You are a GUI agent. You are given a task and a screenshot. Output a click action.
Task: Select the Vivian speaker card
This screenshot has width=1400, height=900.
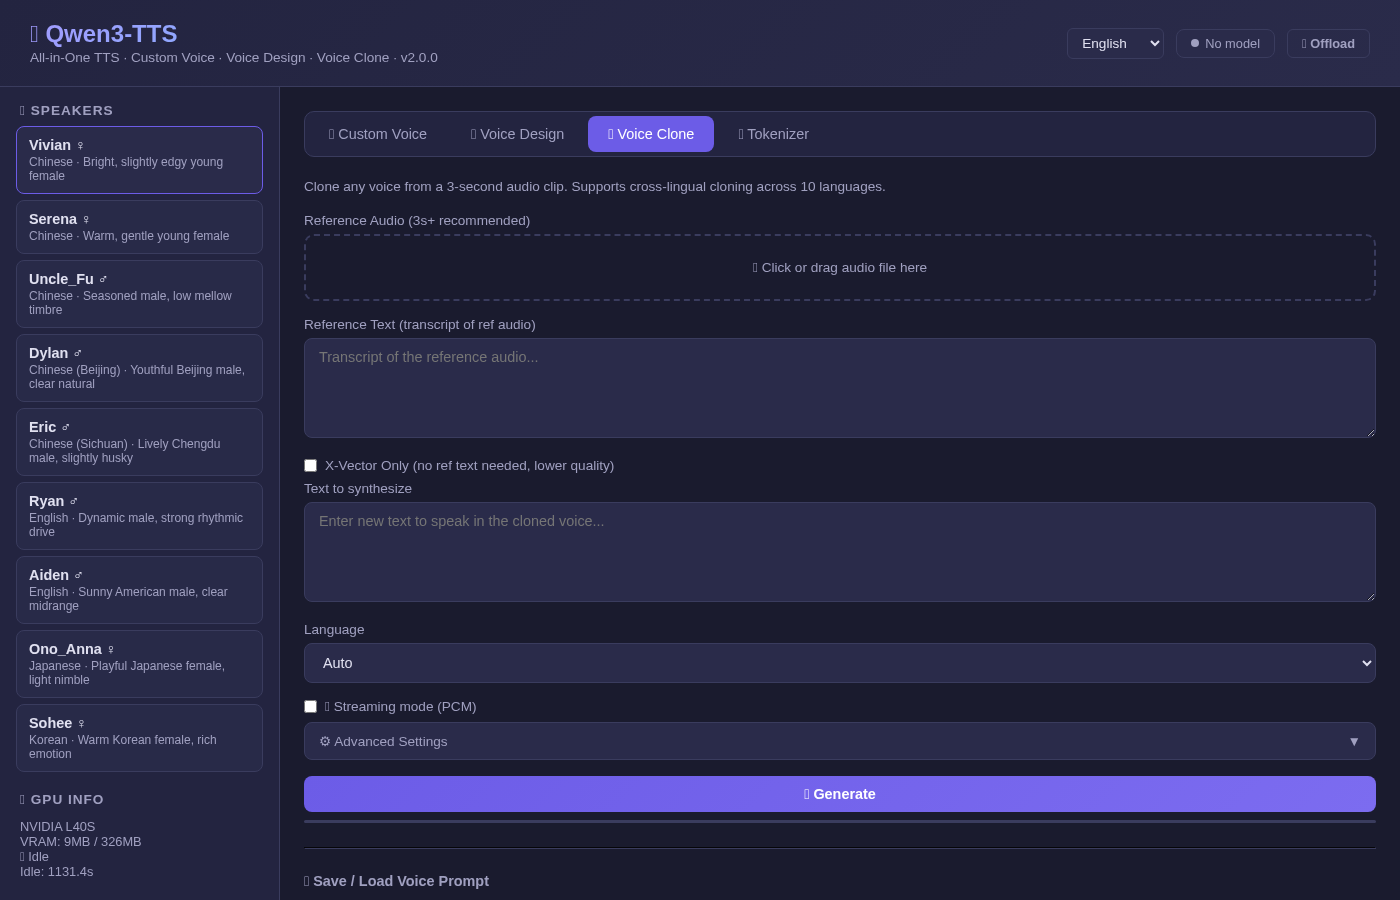(x=139, y=160)
